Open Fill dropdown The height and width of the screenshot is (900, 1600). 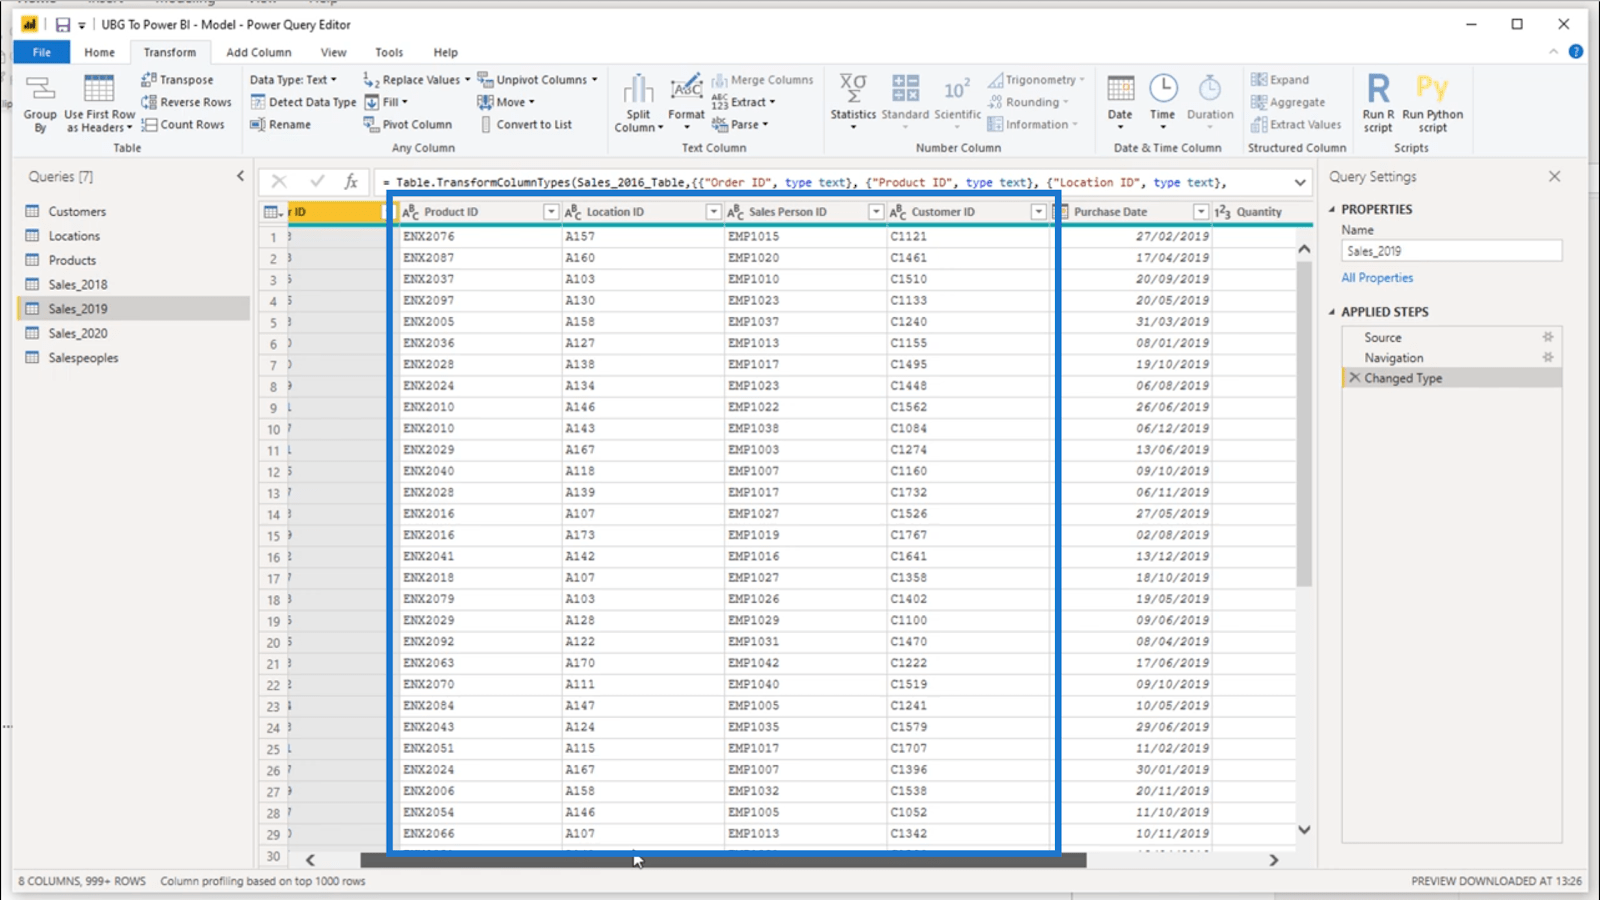coord(386,102)
